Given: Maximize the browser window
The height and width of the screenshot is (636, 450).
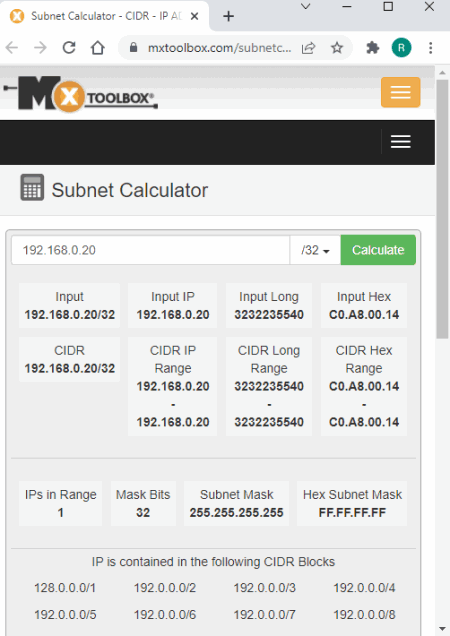Looking at the screenshot, I should point(388,6).
